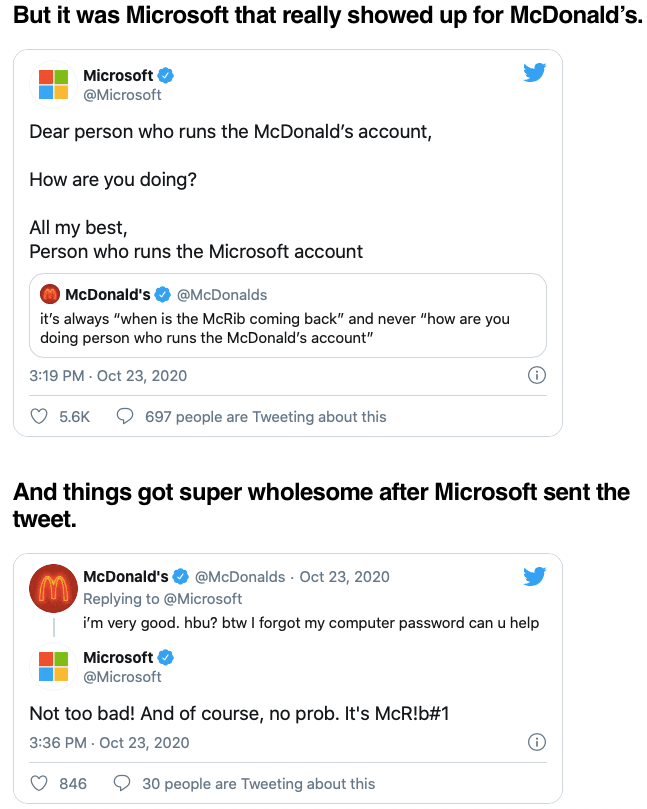Open Microsoft logo avatar in first tweet
647x809 pixels.
tap(54, 84)
